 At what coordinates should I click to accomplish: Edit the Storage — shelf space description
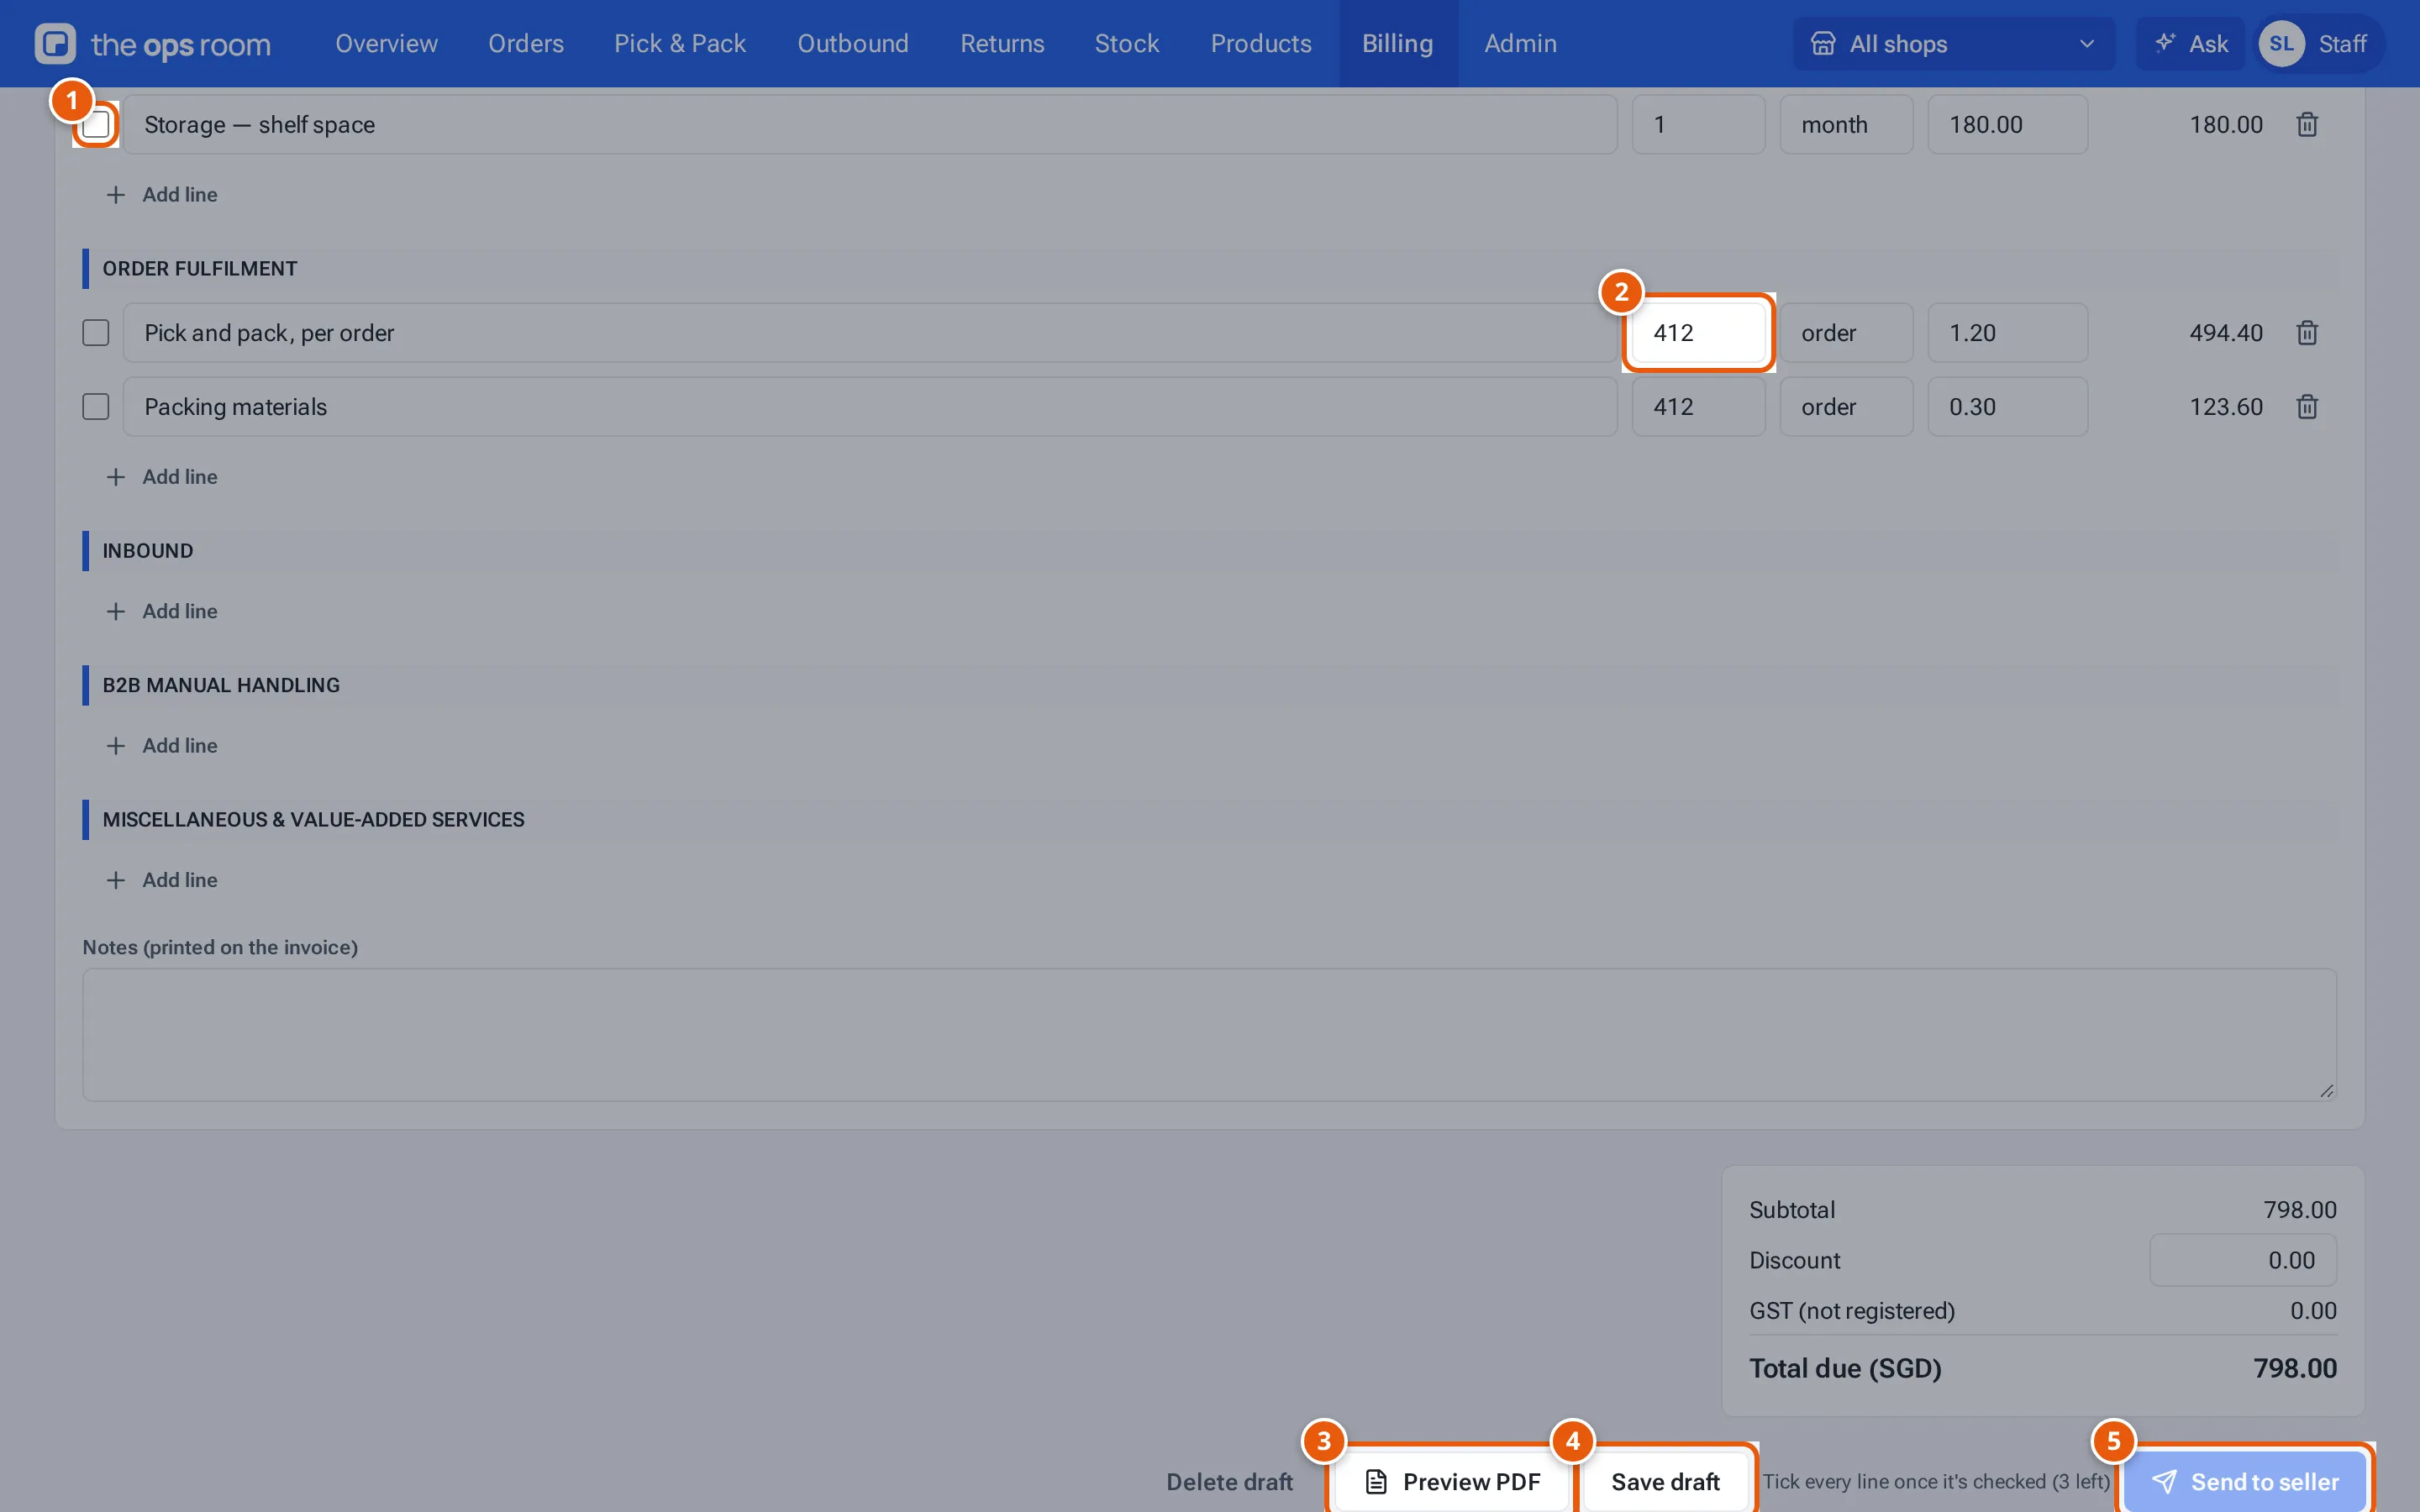point(870,125)
